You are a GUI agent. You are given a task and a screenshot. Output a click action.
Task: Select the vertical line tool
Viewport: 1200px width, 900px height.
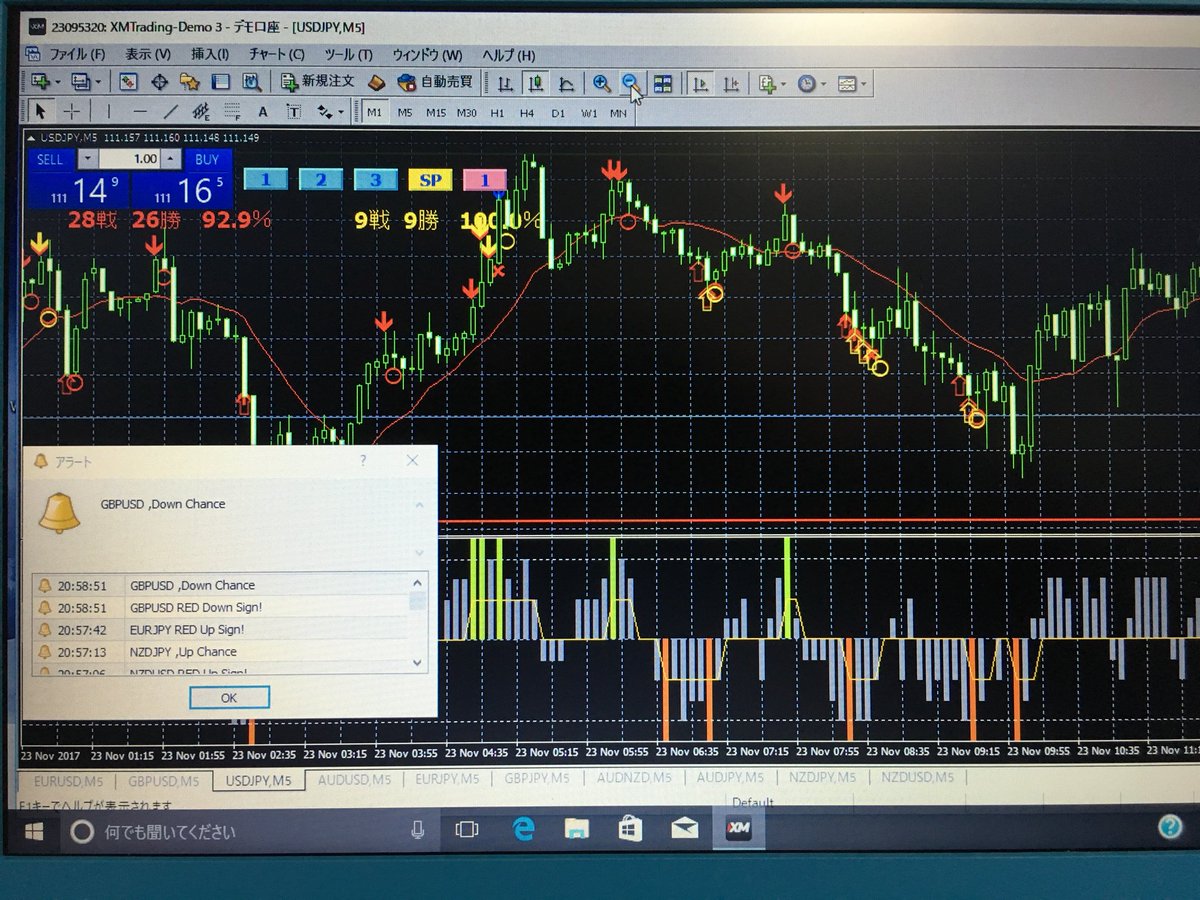coord(108,111)
